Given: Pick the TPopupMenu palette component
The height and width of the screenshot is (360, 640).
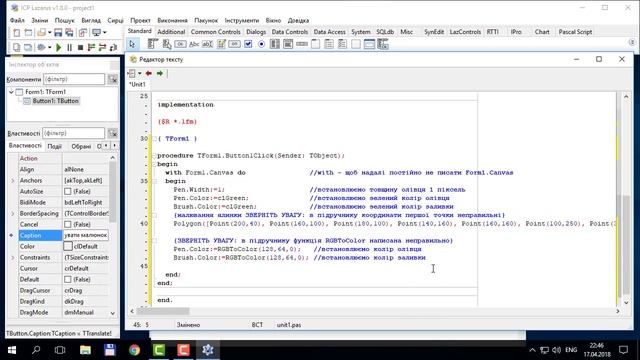Looking at the screenshot, I should click(167, 44).
